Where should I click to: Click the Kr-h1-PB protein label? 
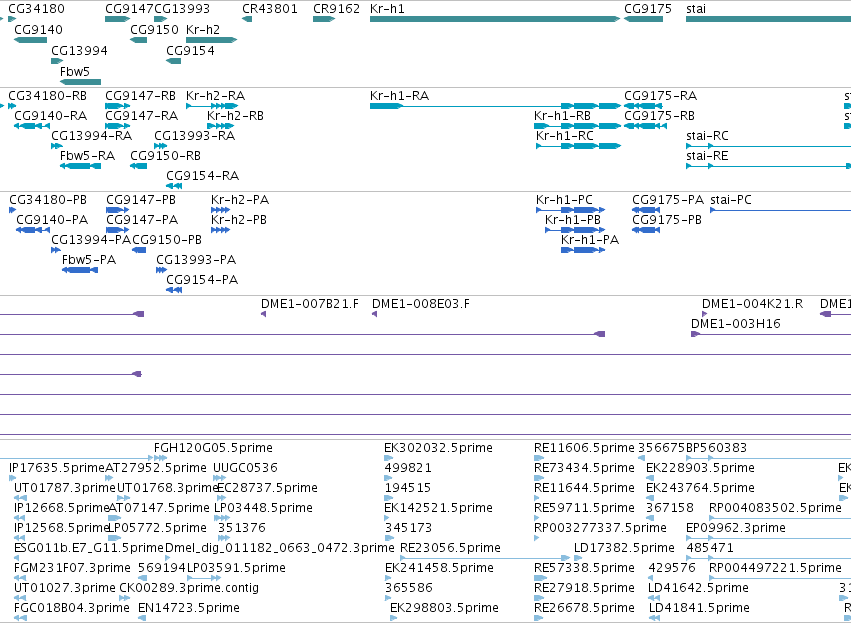tap(573, 220)
